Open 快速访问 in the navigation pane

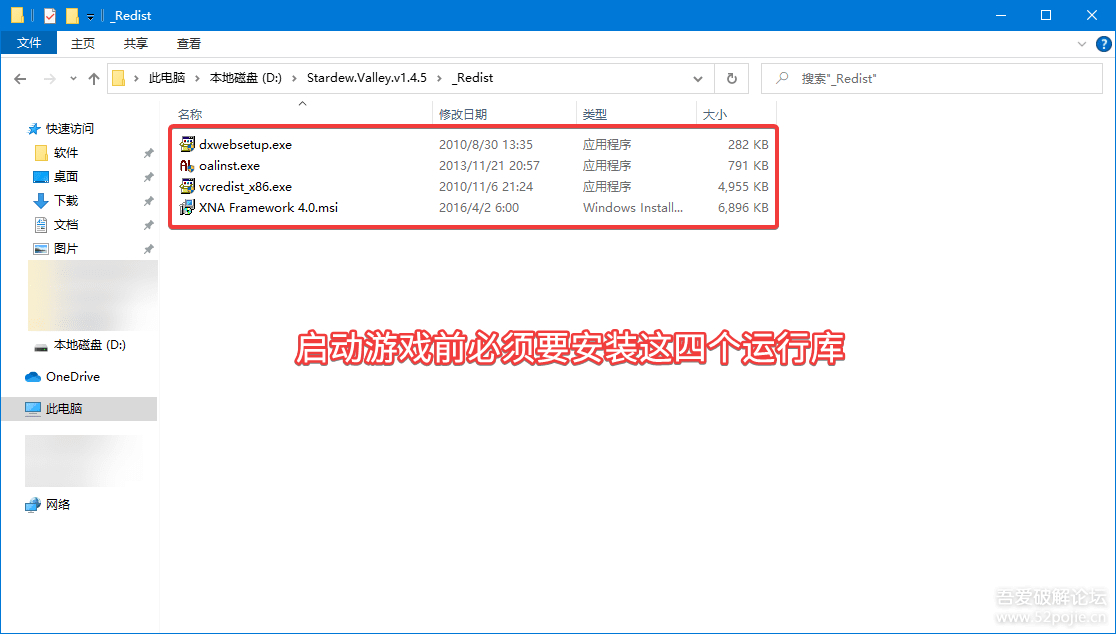pyautogui.click(x=70, y=129)
